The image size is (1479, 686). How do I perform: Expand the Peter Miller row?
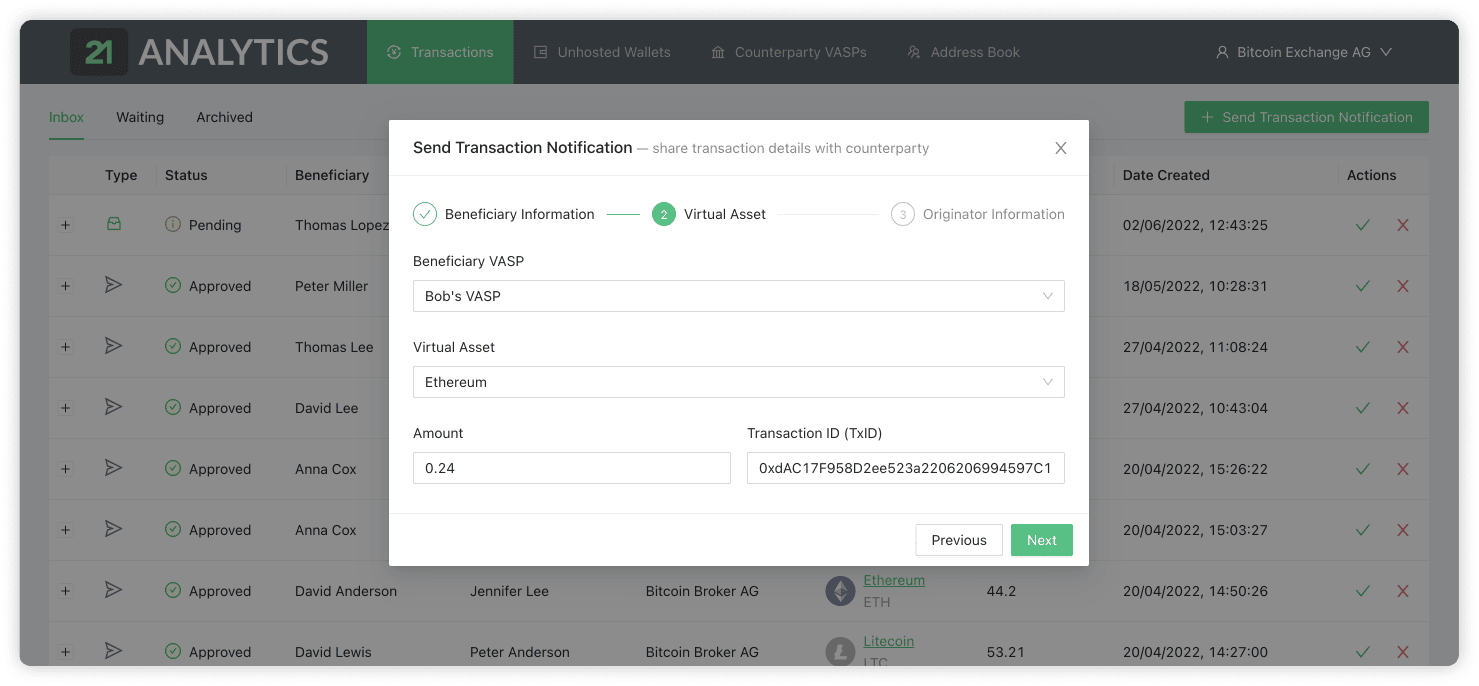pyautogui.click(x=65, y=286)
